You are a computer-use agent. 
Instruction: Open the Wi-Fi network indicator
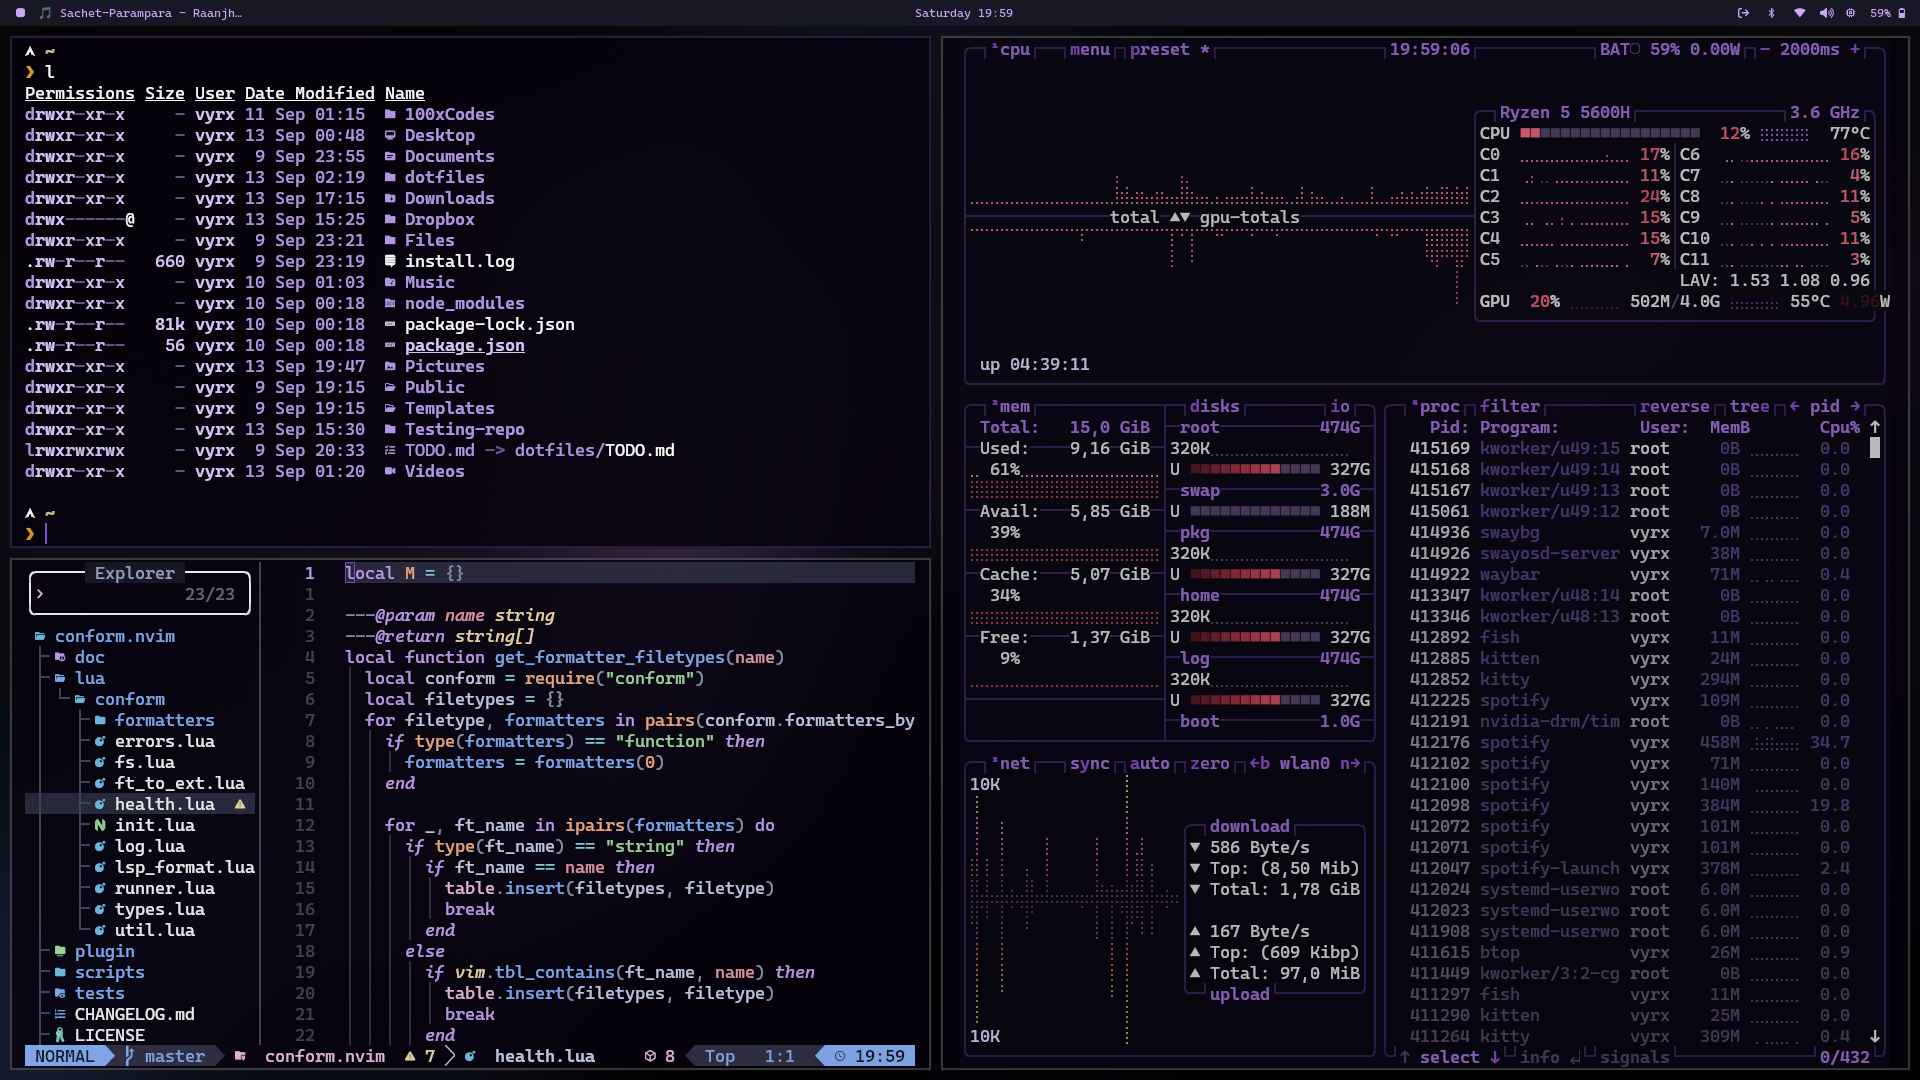pyautogui.click(x=1799, y=13)
